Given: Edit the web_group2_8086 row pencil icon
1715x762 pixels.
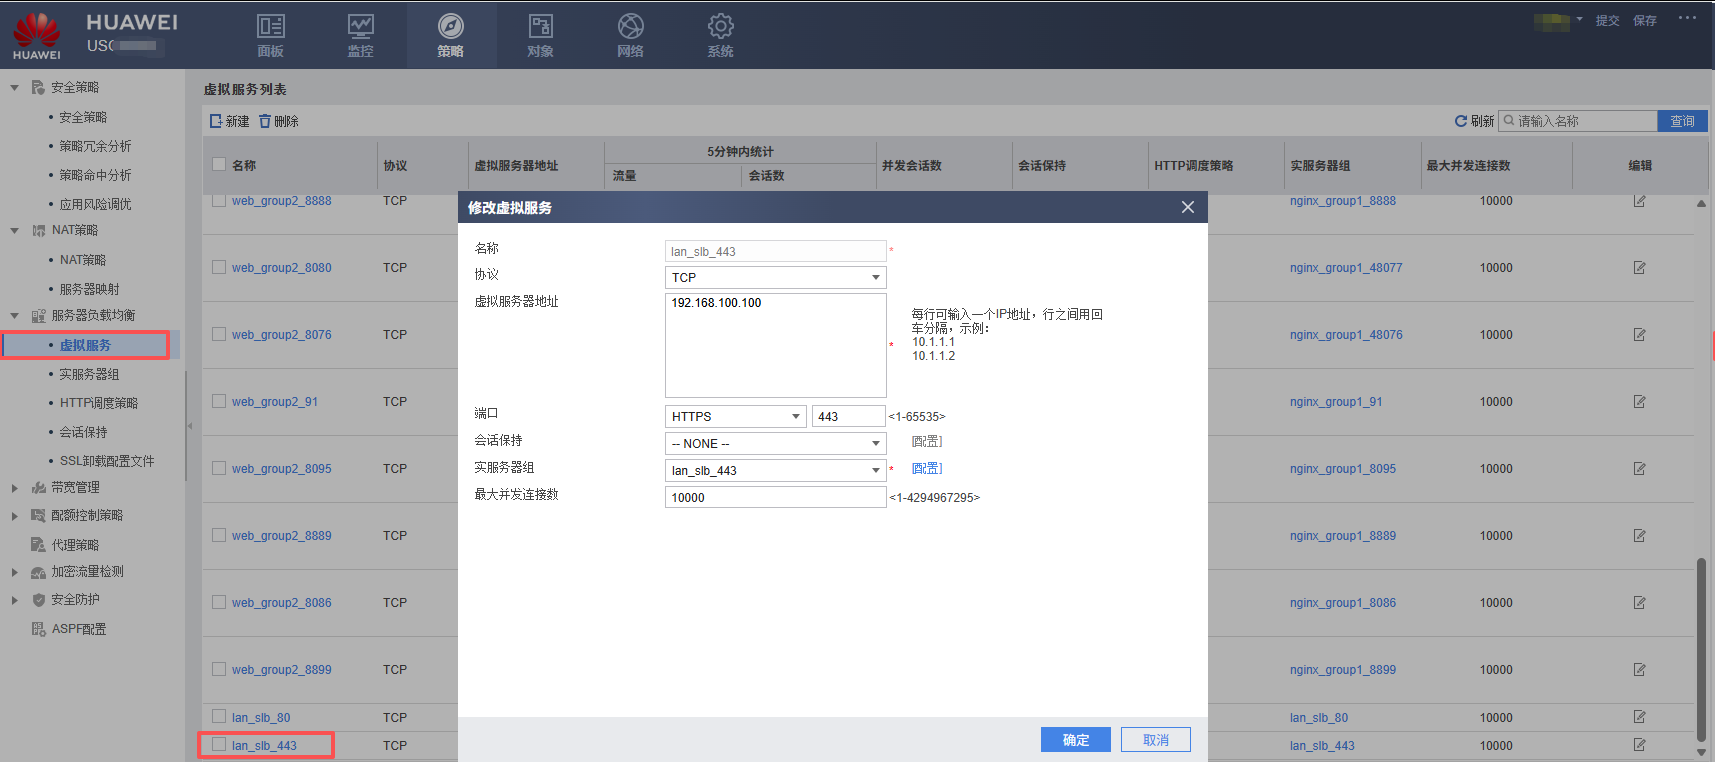Looking at the screenshot, I should pos(1640,603).
